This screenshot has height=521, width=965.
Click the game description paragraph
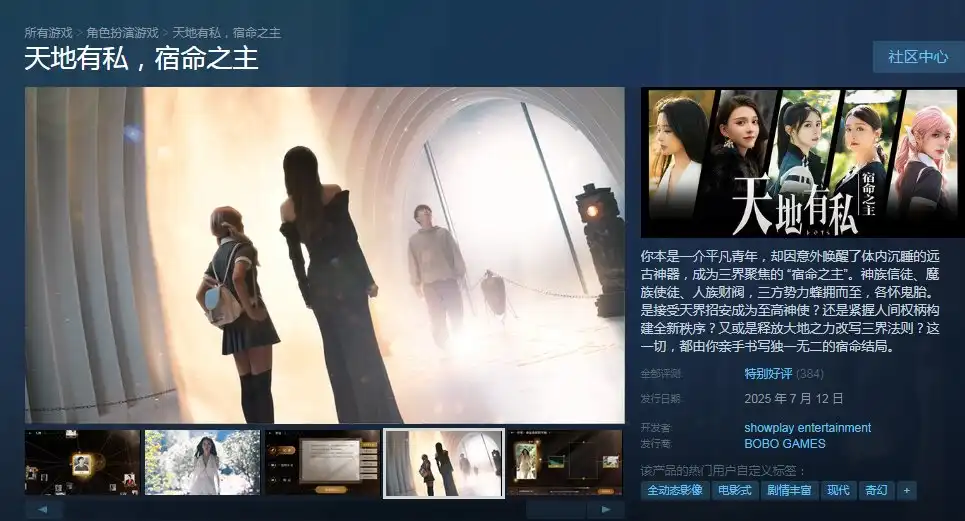[791, 301]
